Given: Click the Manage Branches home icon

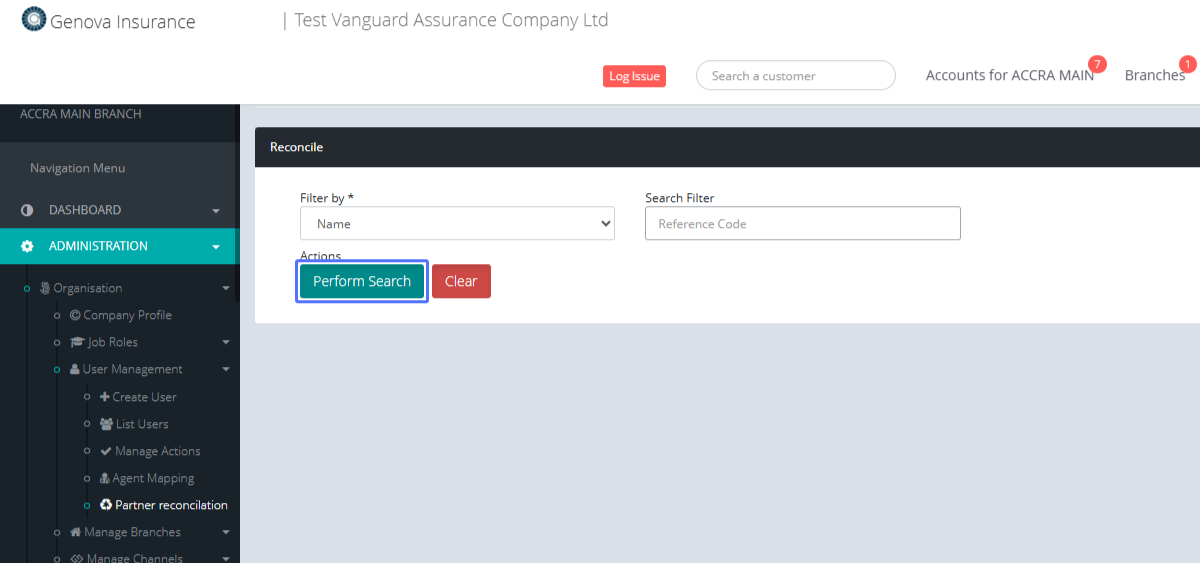Looking at the screenshot, I should pos(75,532).
